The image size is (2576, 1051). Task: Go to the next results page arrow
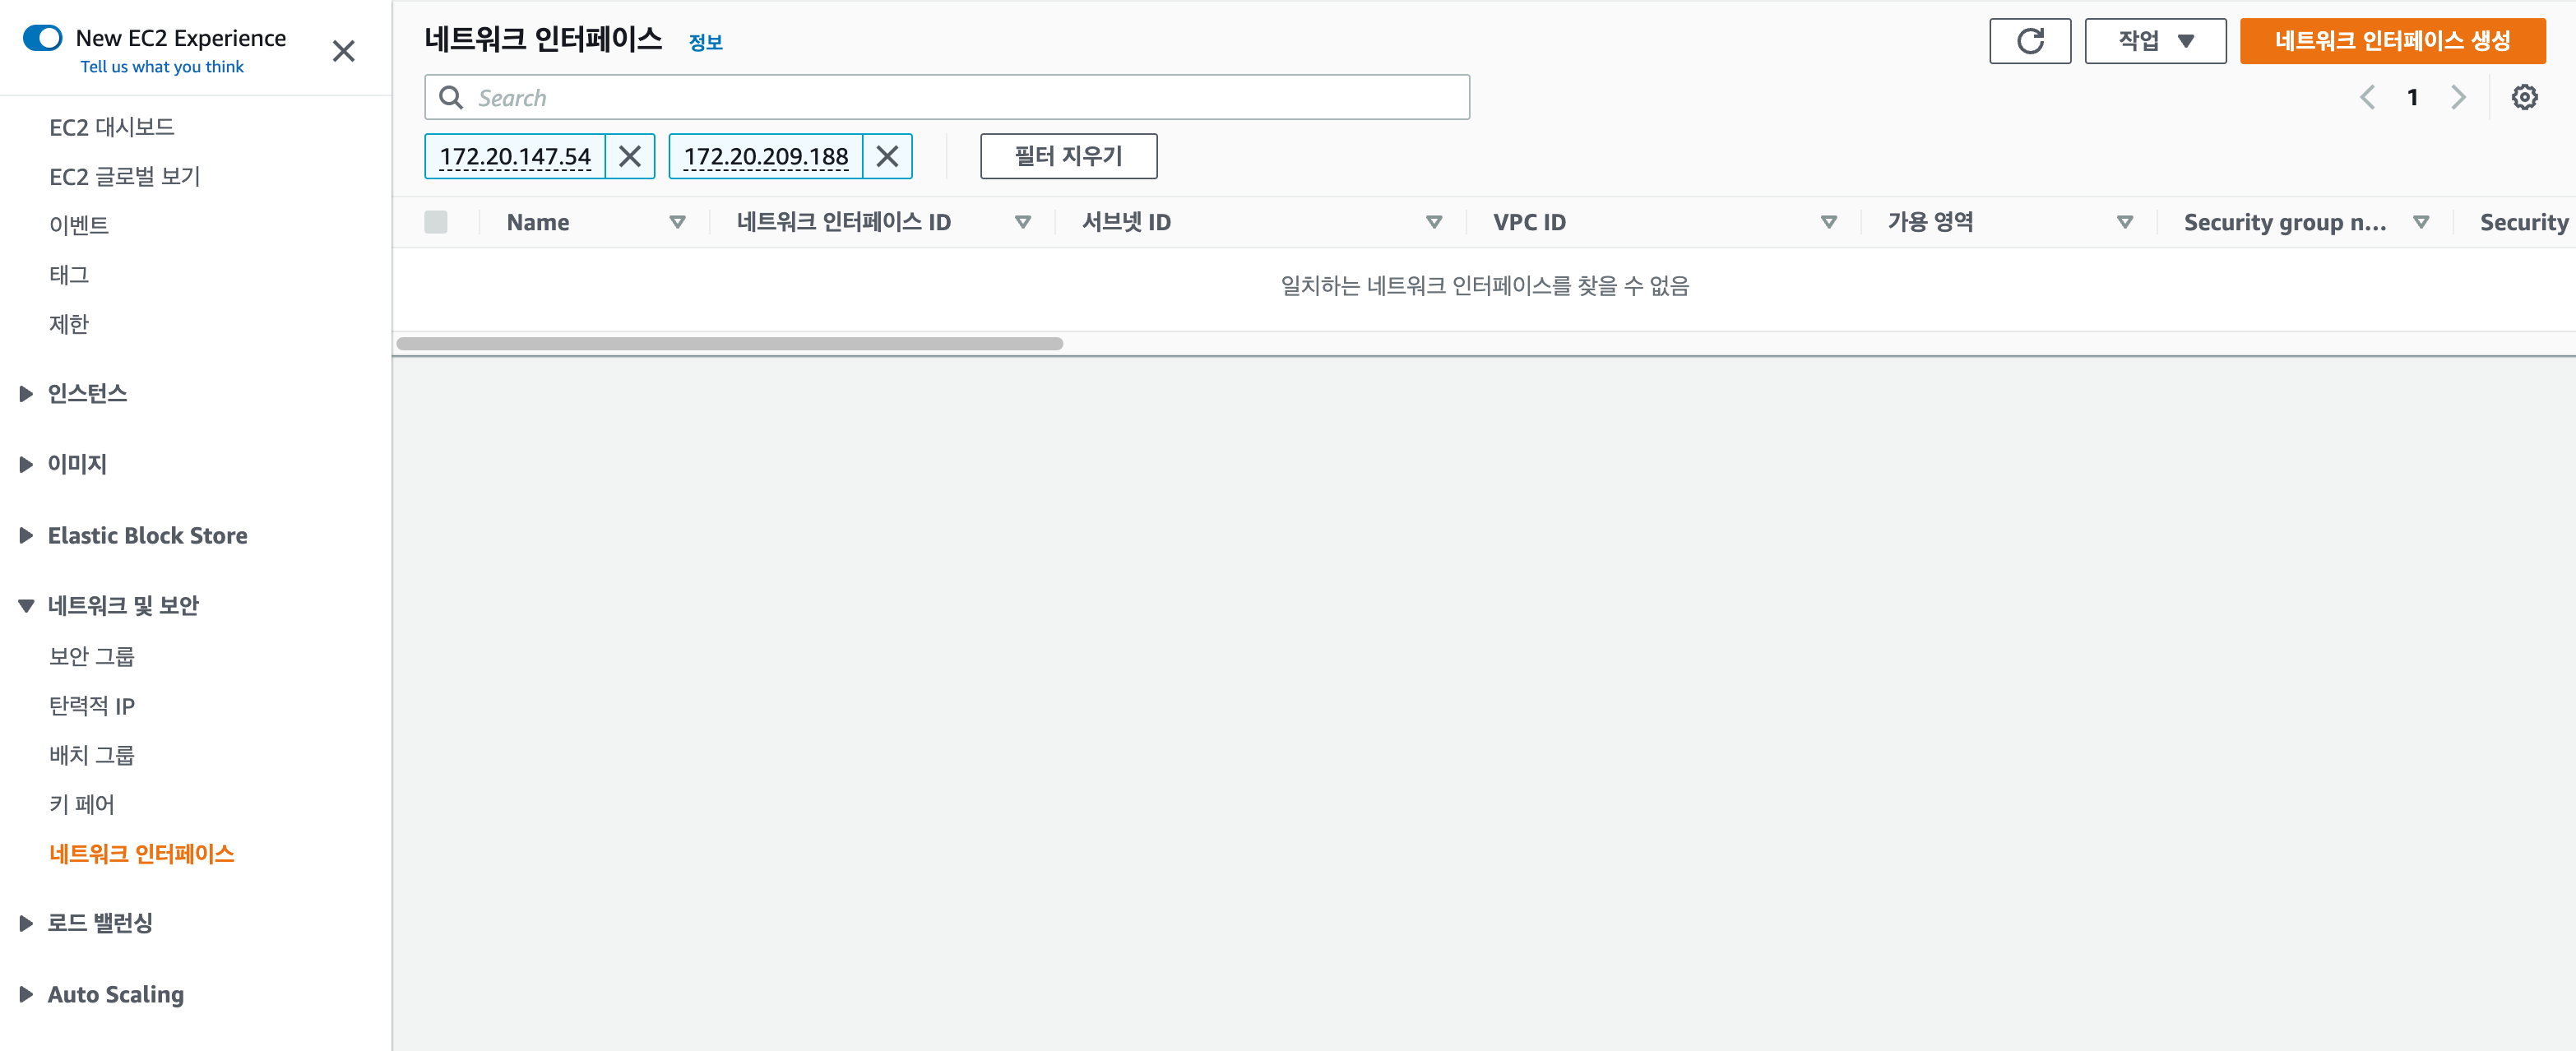pyautogui.click(x=2458, y=97)
